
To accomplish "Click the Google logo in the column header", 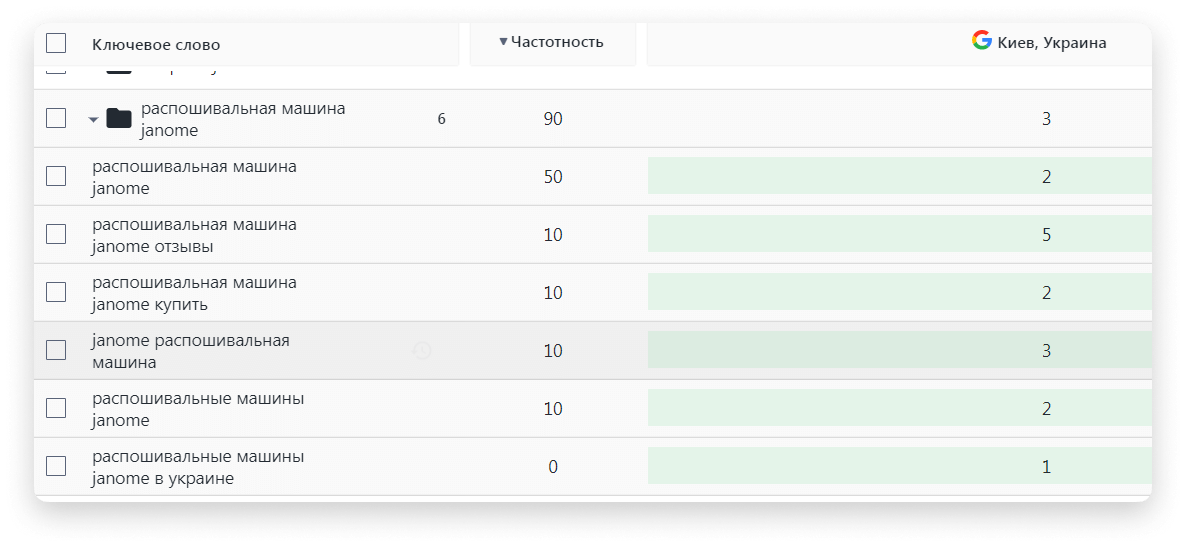I will tap(982, 41).
